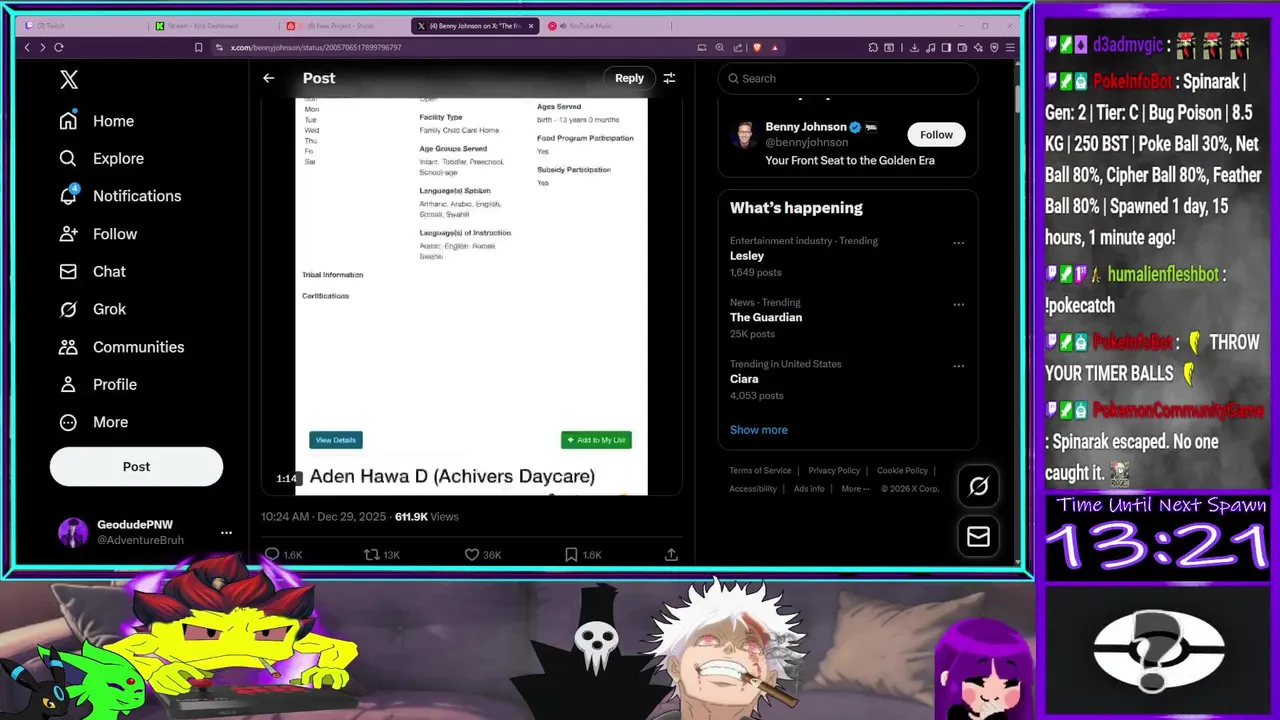
Task: Click the X logo in the sidebar
Action: (69, 80)
